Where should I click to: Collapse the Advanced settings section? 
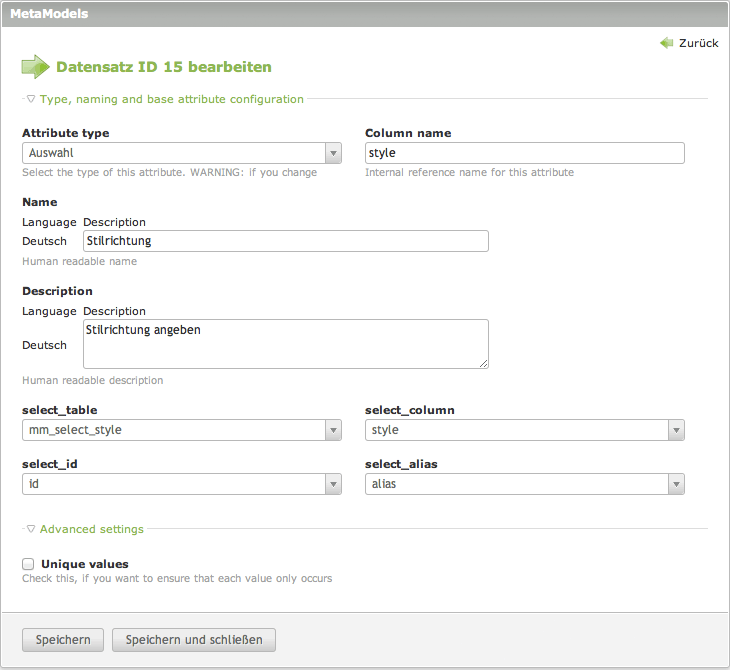tap(91, 529)
